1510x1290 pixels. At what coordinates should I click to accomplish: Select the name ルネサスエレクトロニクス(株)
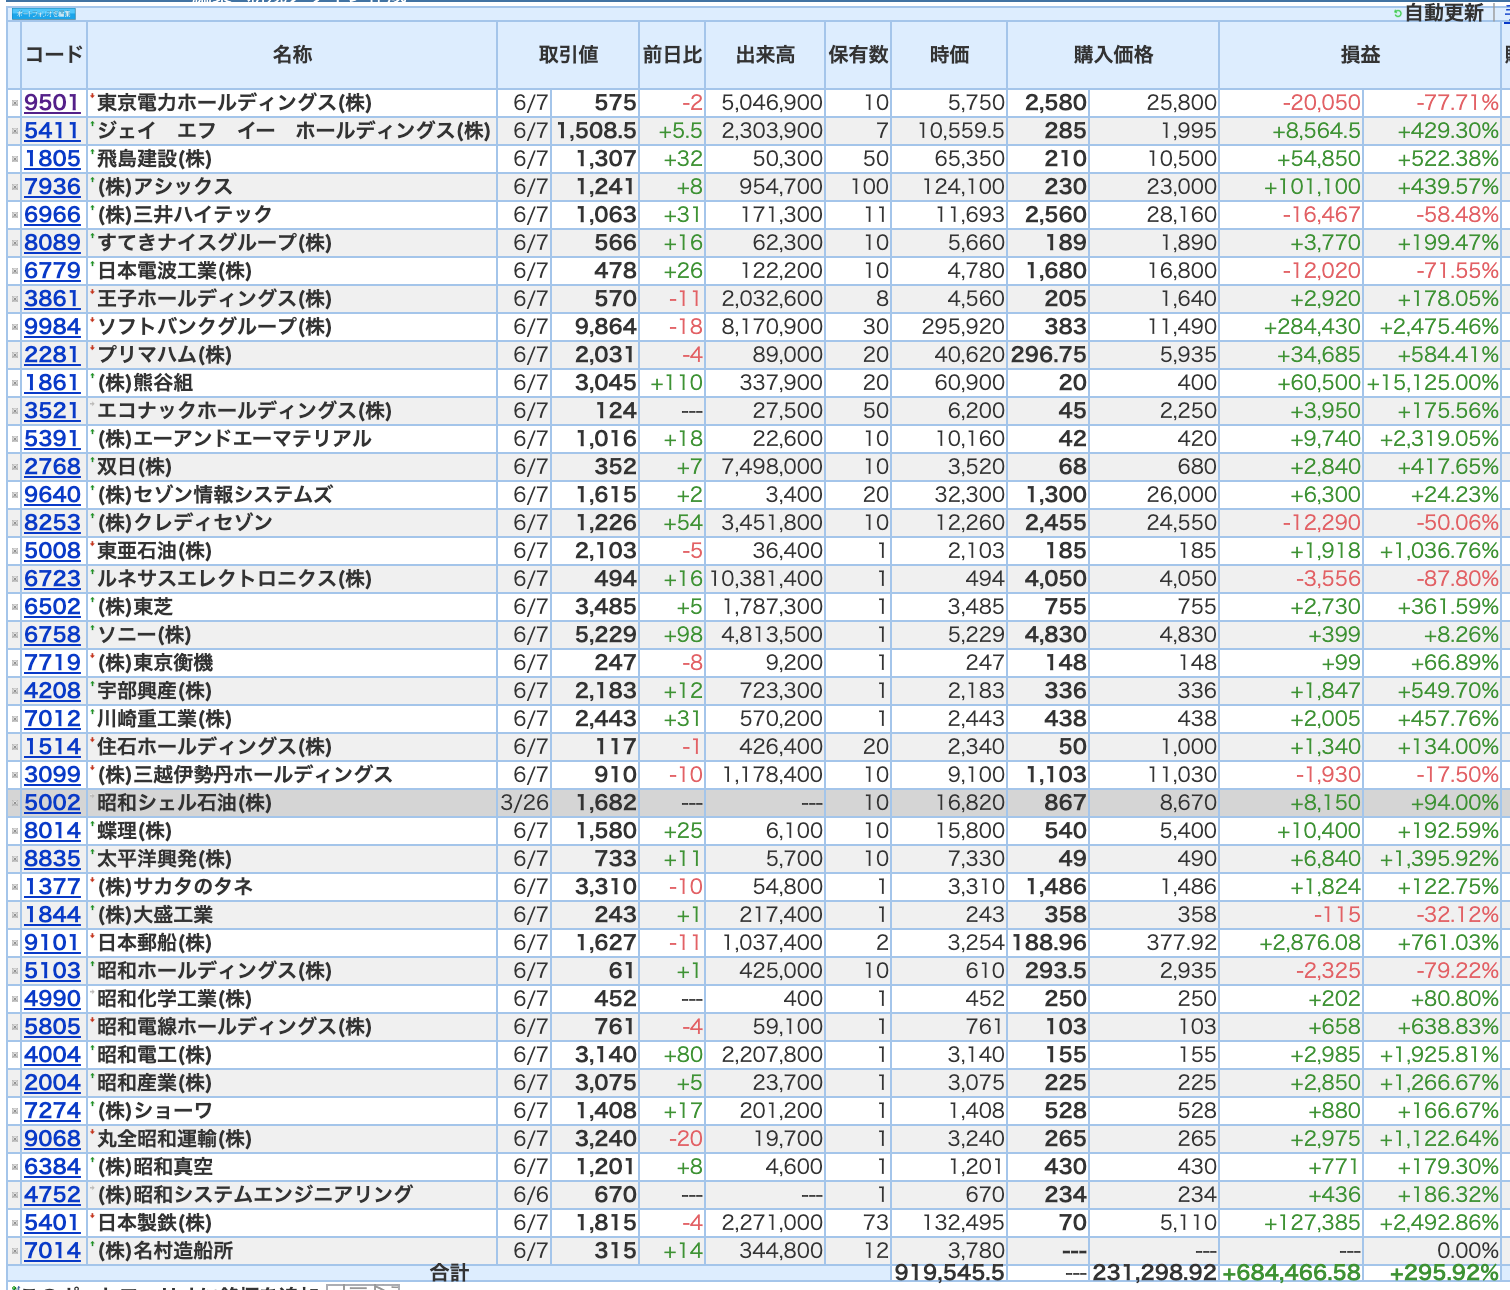pos(234,579)
